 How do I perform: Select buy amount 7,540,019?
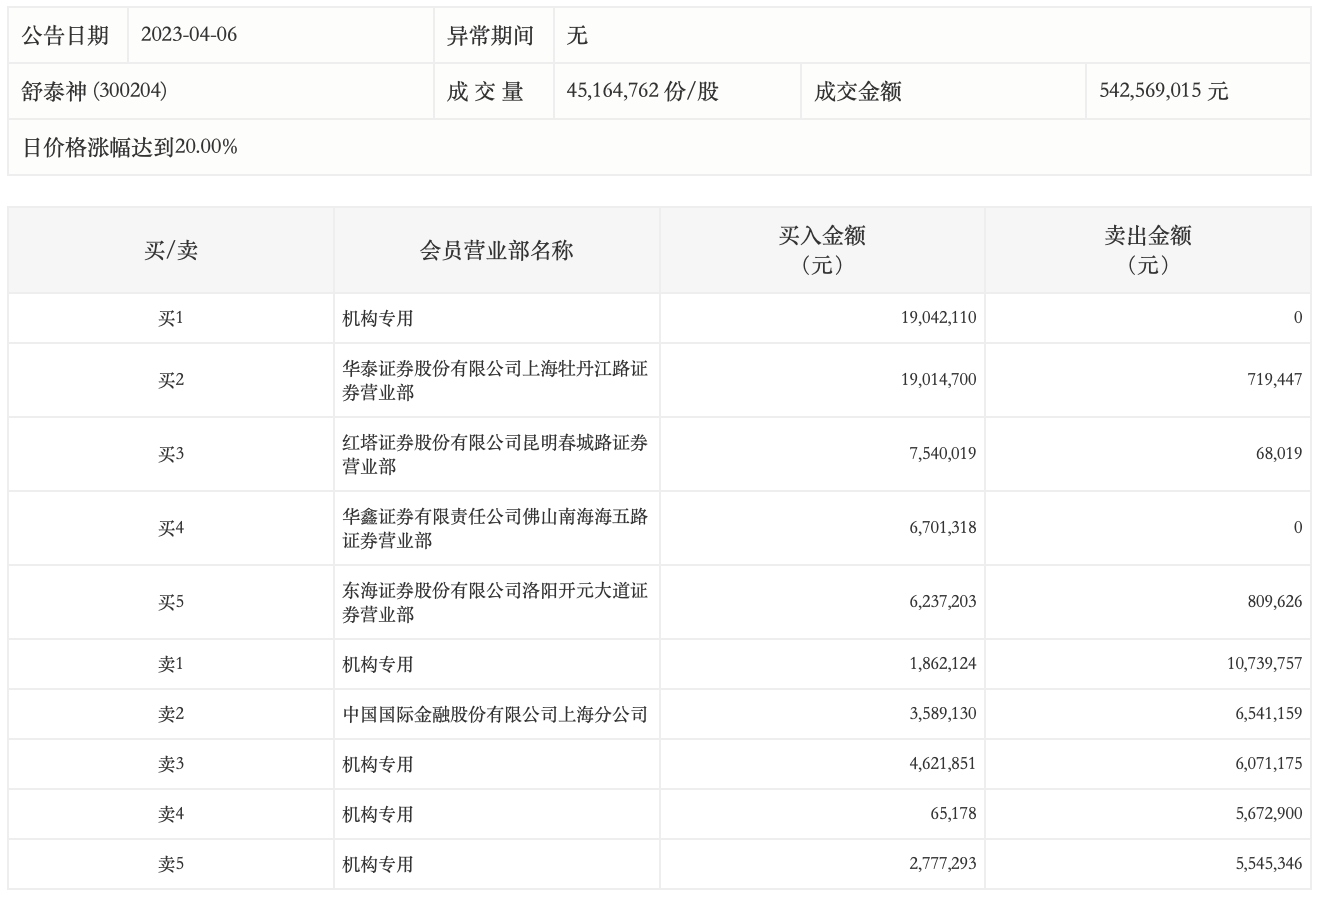tap(943, 454)
